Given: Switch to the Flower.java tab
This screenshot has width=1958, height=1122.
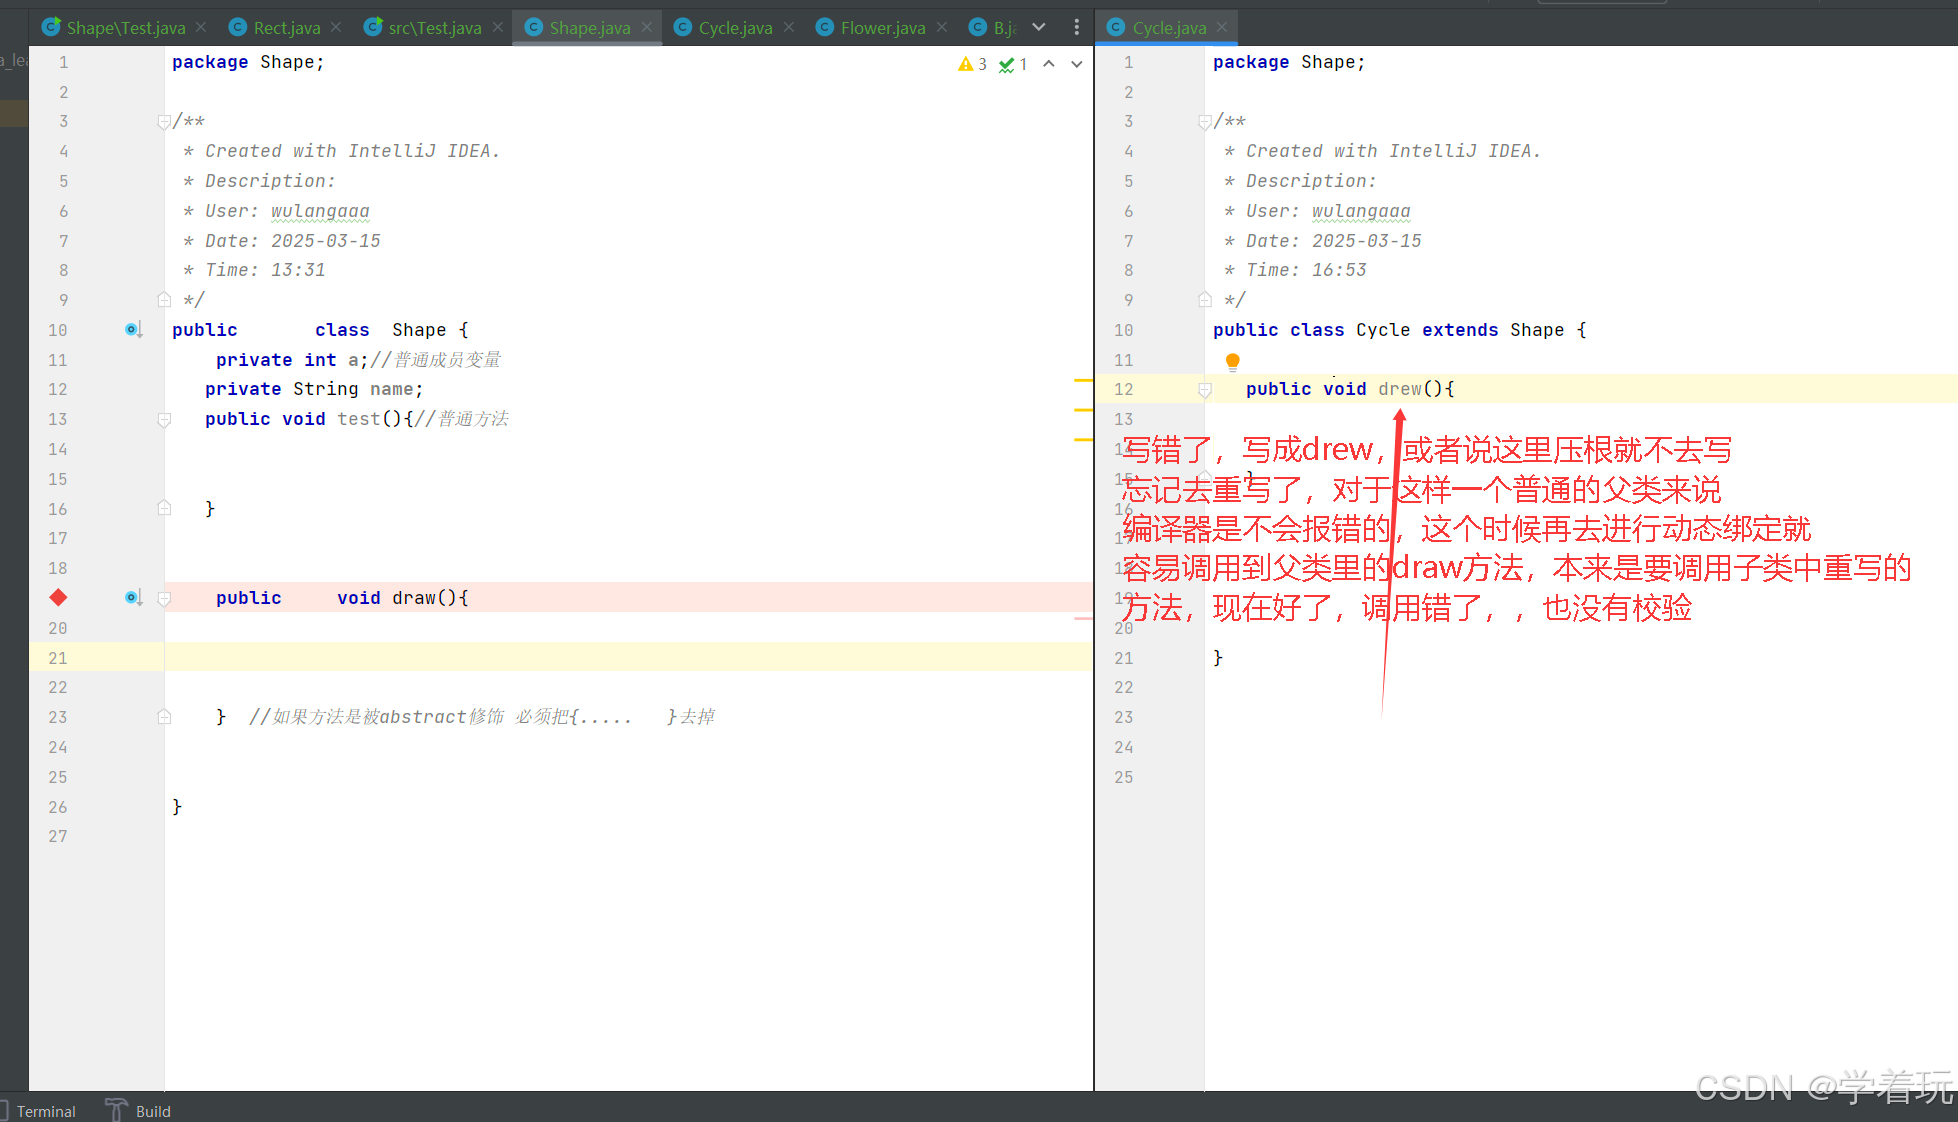Looking at the screenshot, I should (881, 28).
